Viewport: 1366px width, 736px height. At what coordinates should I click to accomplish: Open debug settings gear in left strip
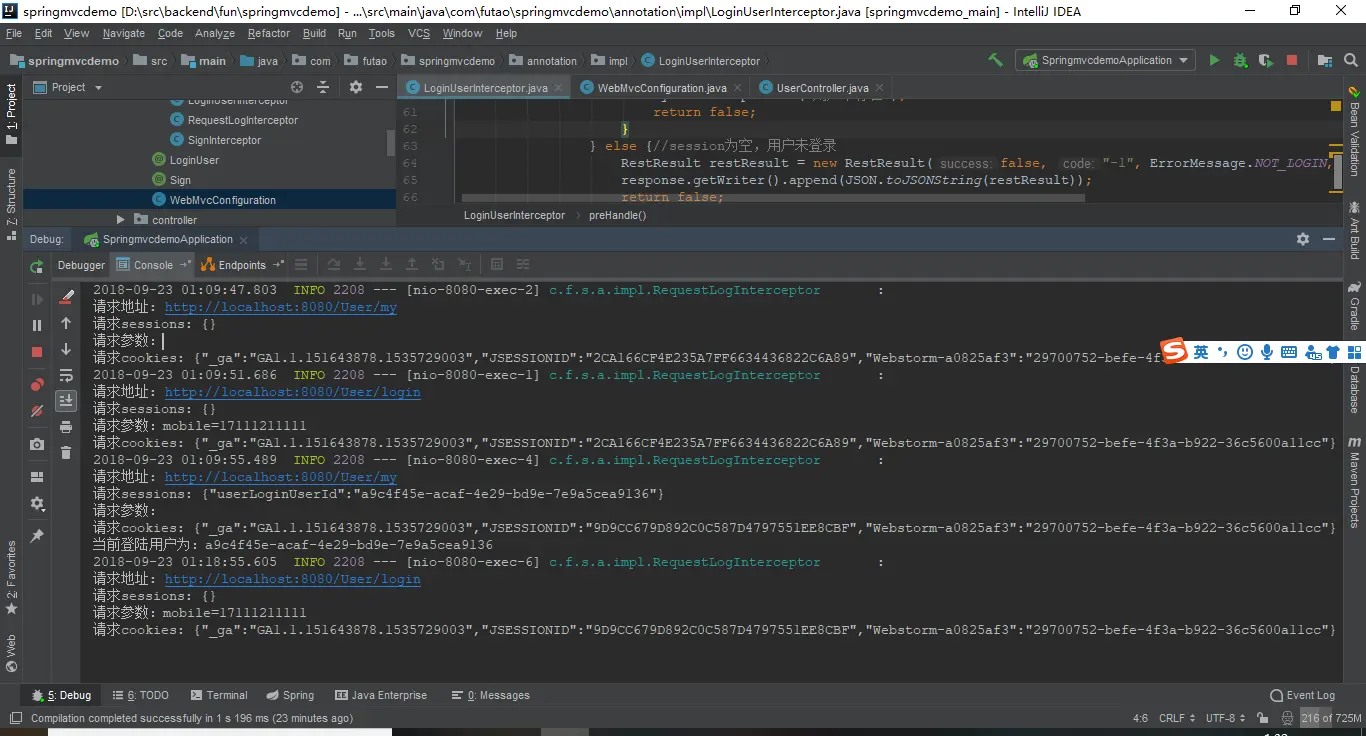(37, 503)
